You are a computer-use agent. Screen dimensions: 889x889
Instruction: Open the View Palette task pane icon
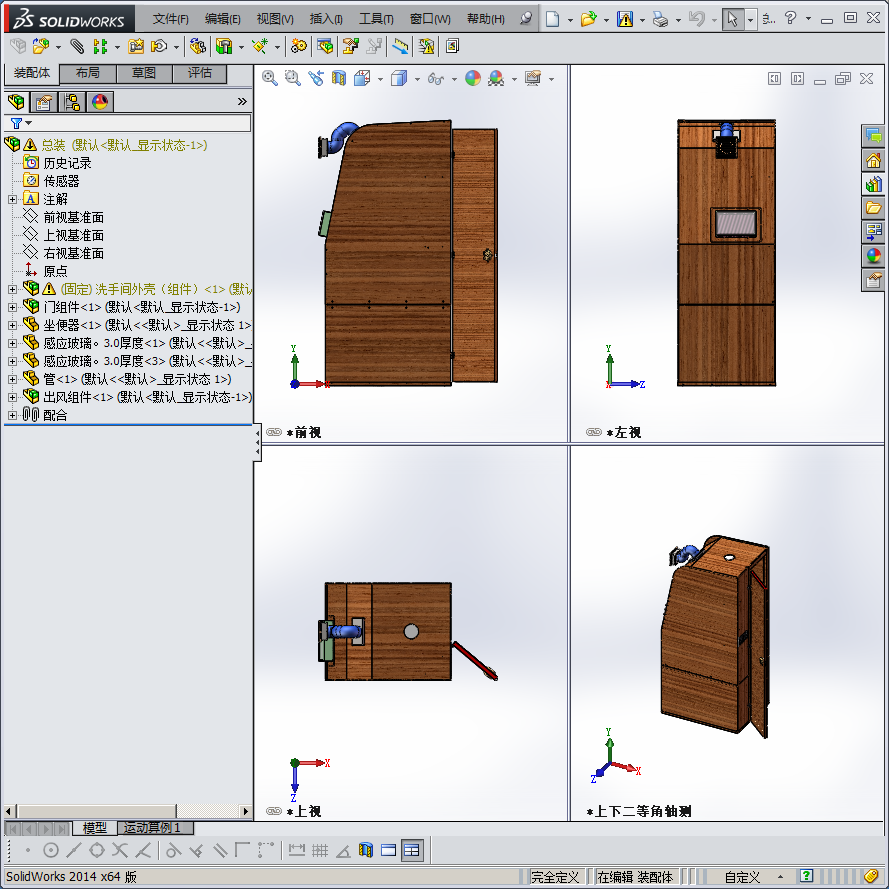[x=873, y=231]
